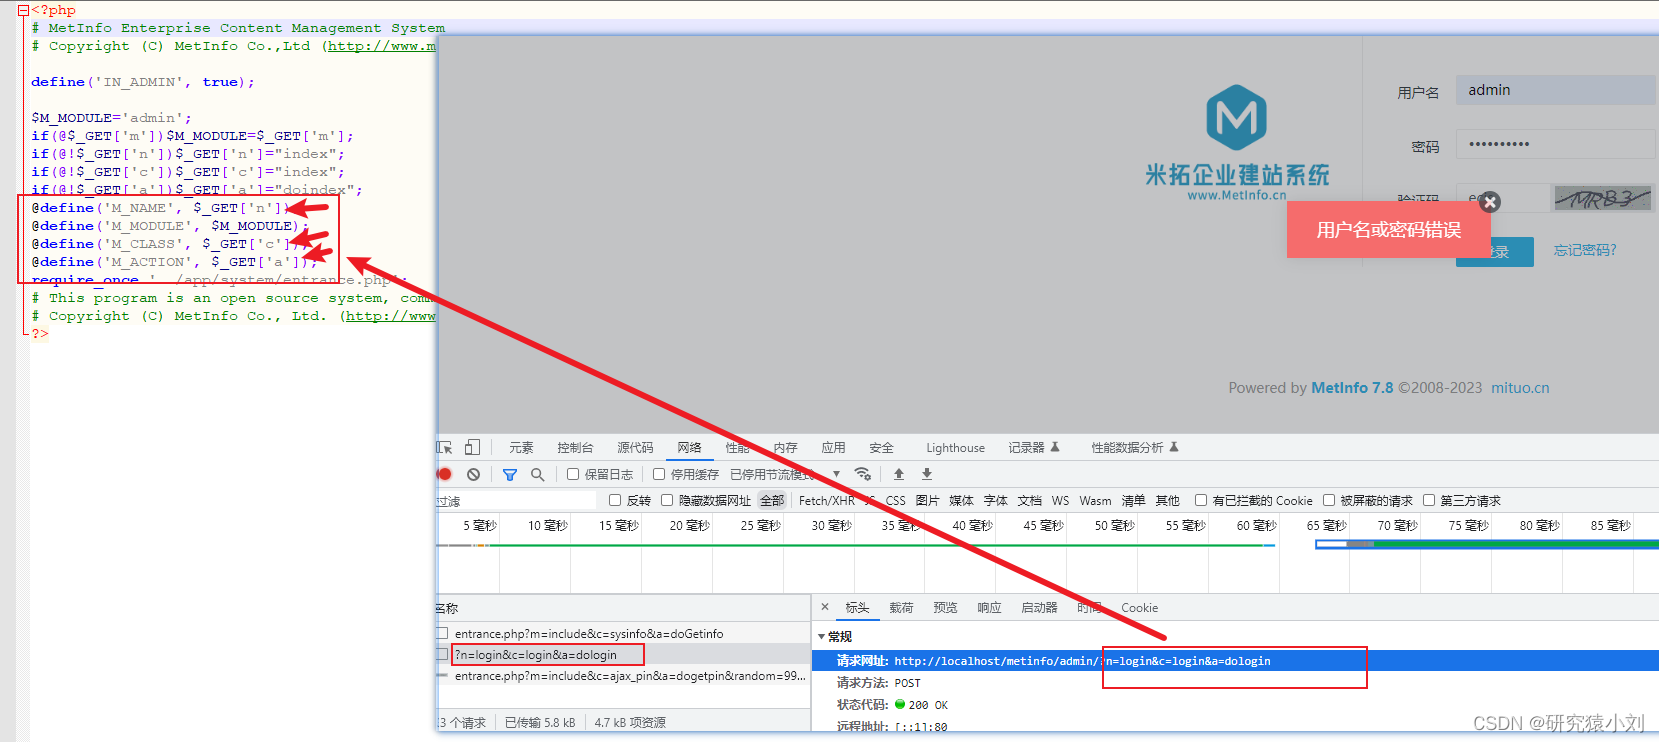The height and width of the screenshot is (742, 1659).
Task: Refresh the captcha image MRB3
Action: [1602, 198]
